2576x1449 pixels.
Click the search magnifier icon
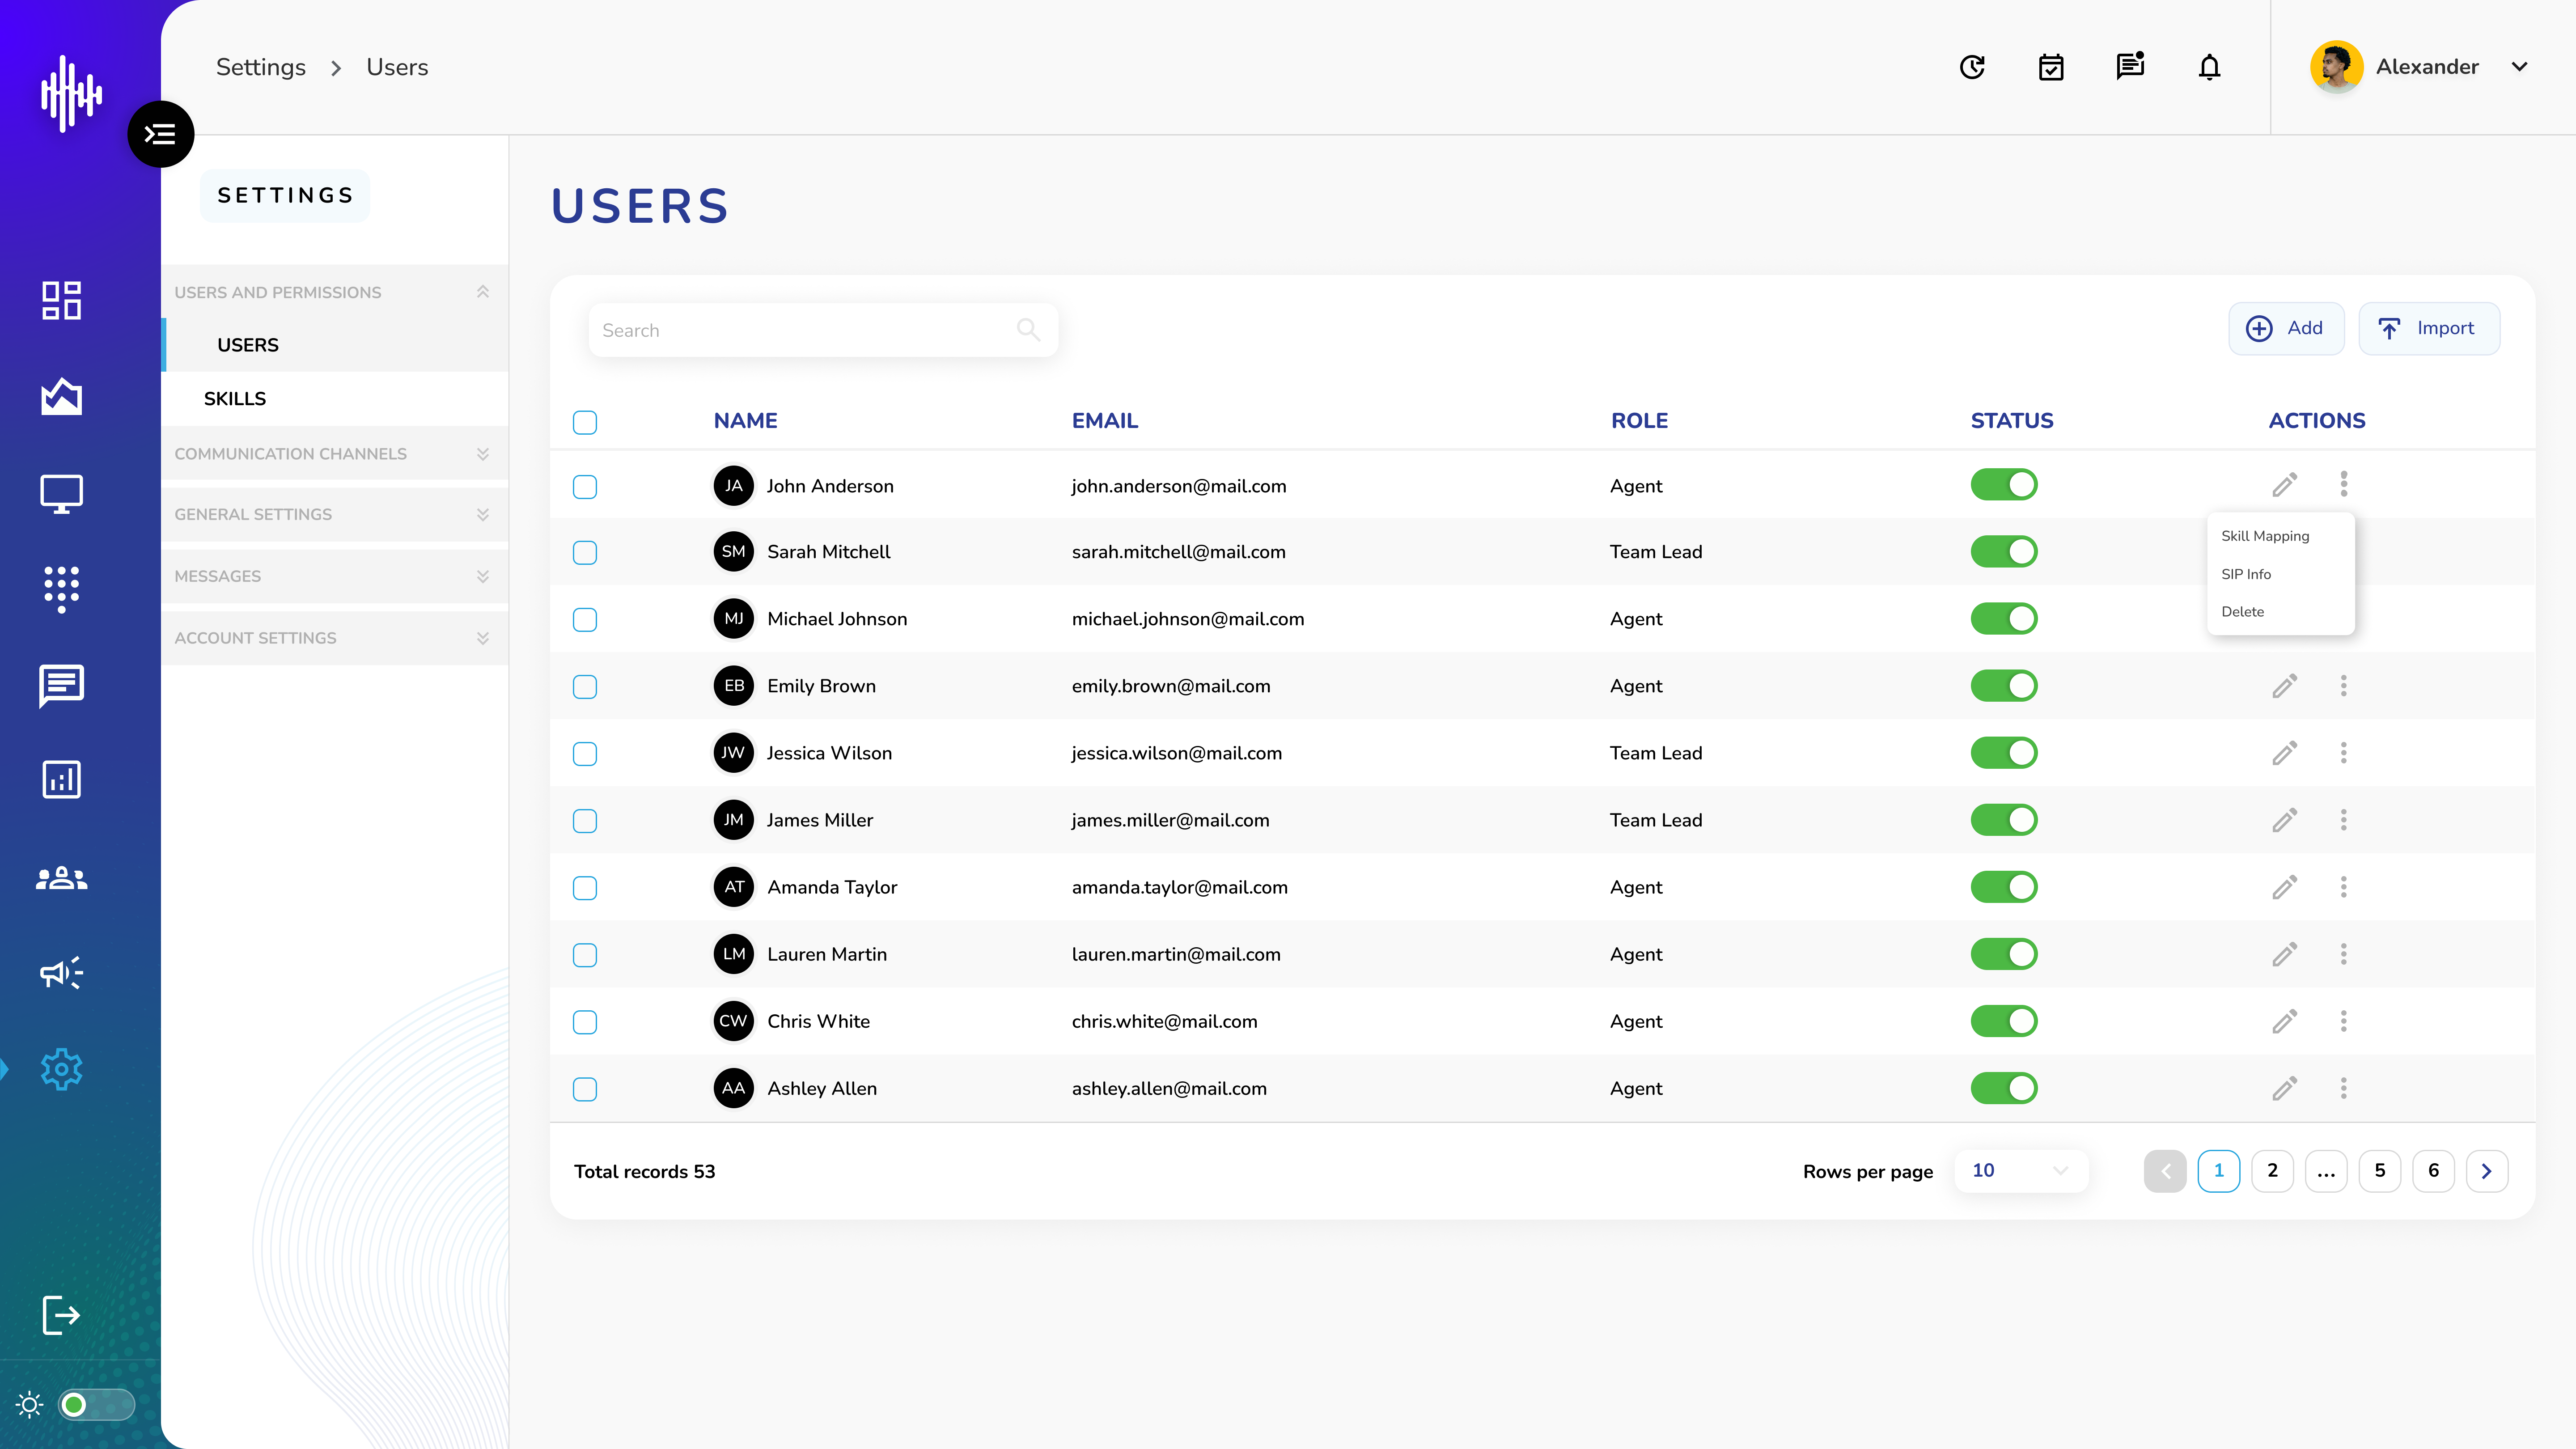click(x=1028, y=329)
